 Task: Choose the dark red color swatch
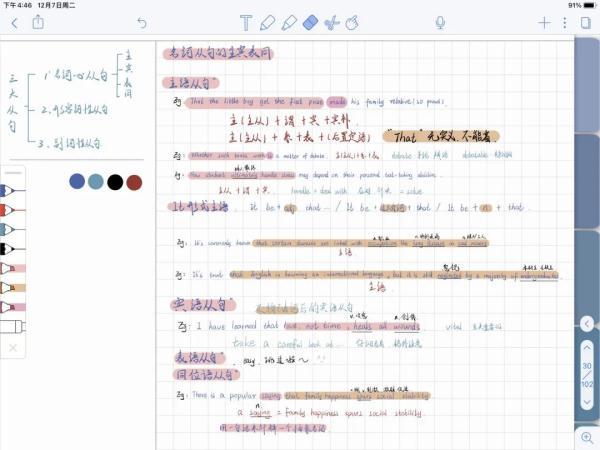click(134, 183)
